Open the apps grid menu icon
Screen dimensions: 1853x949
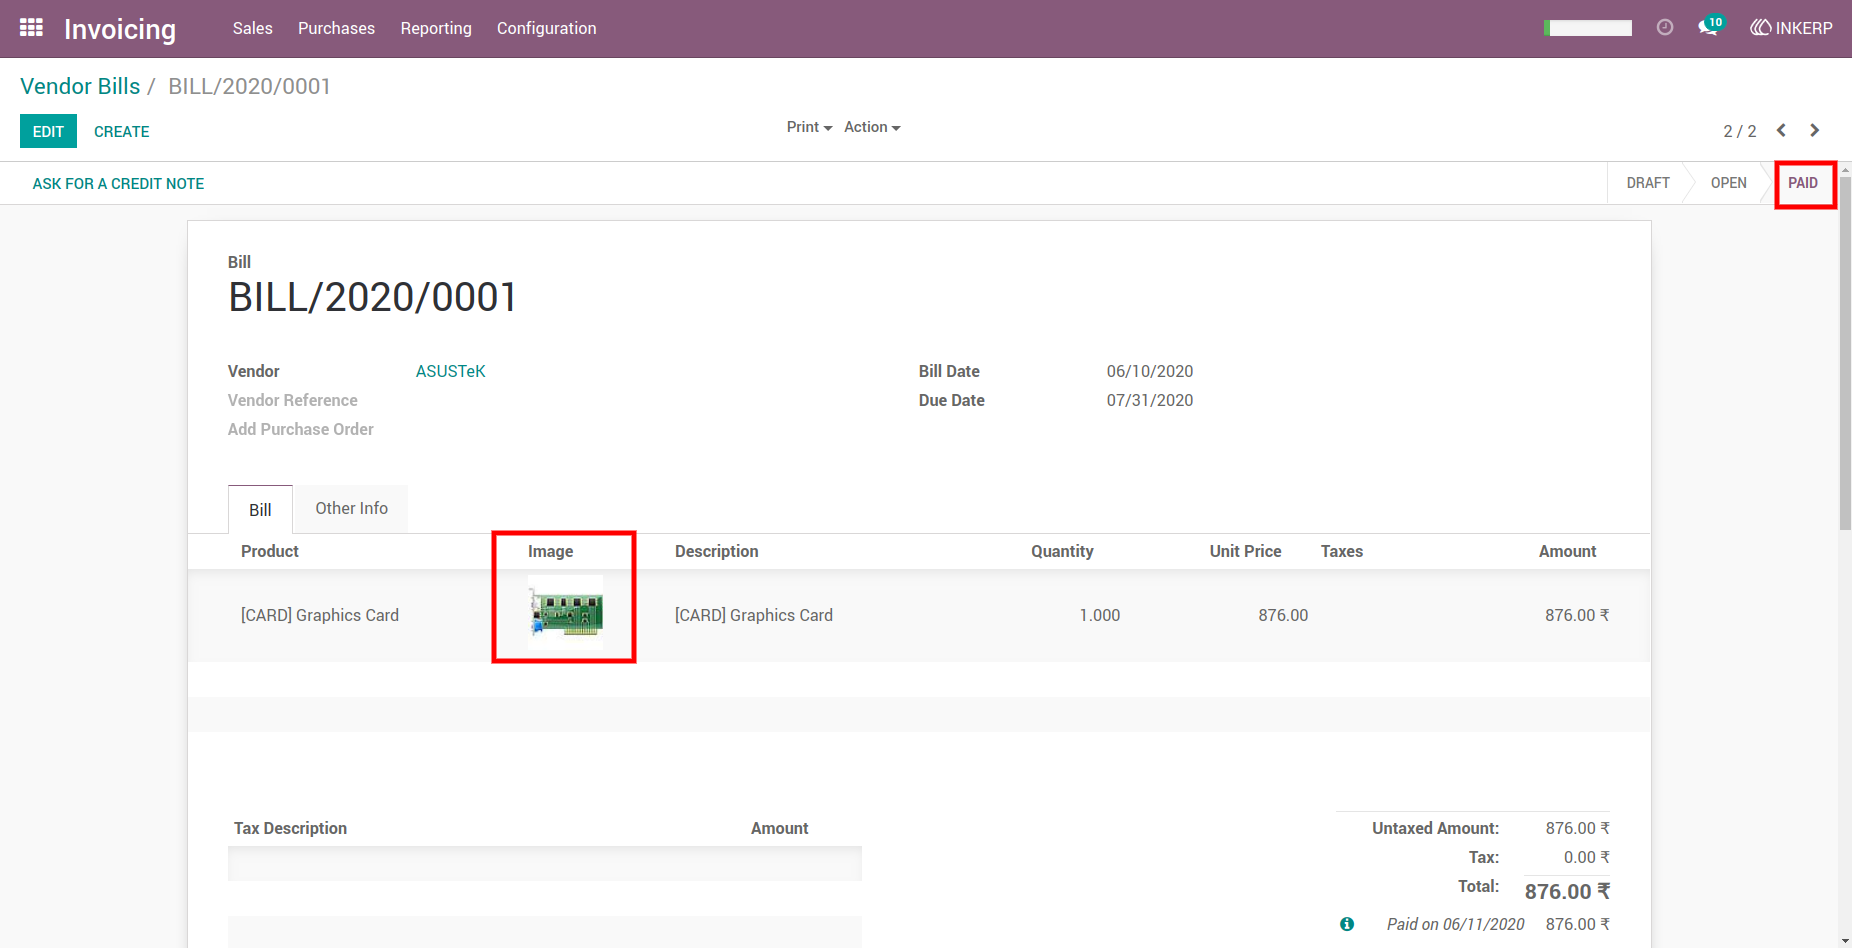[31, 28]
